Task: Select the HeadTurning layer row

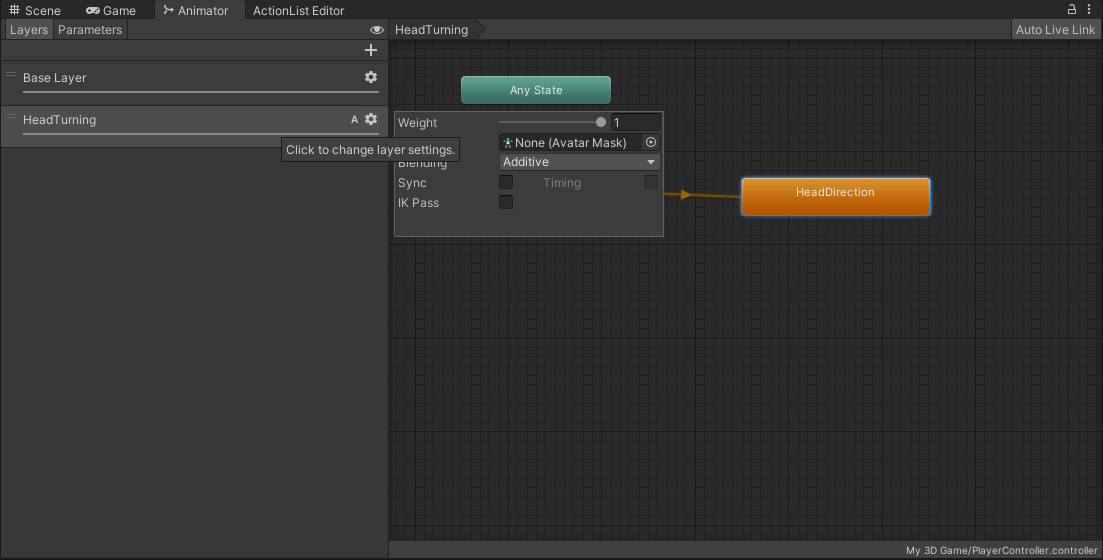Action: (194, 125)
